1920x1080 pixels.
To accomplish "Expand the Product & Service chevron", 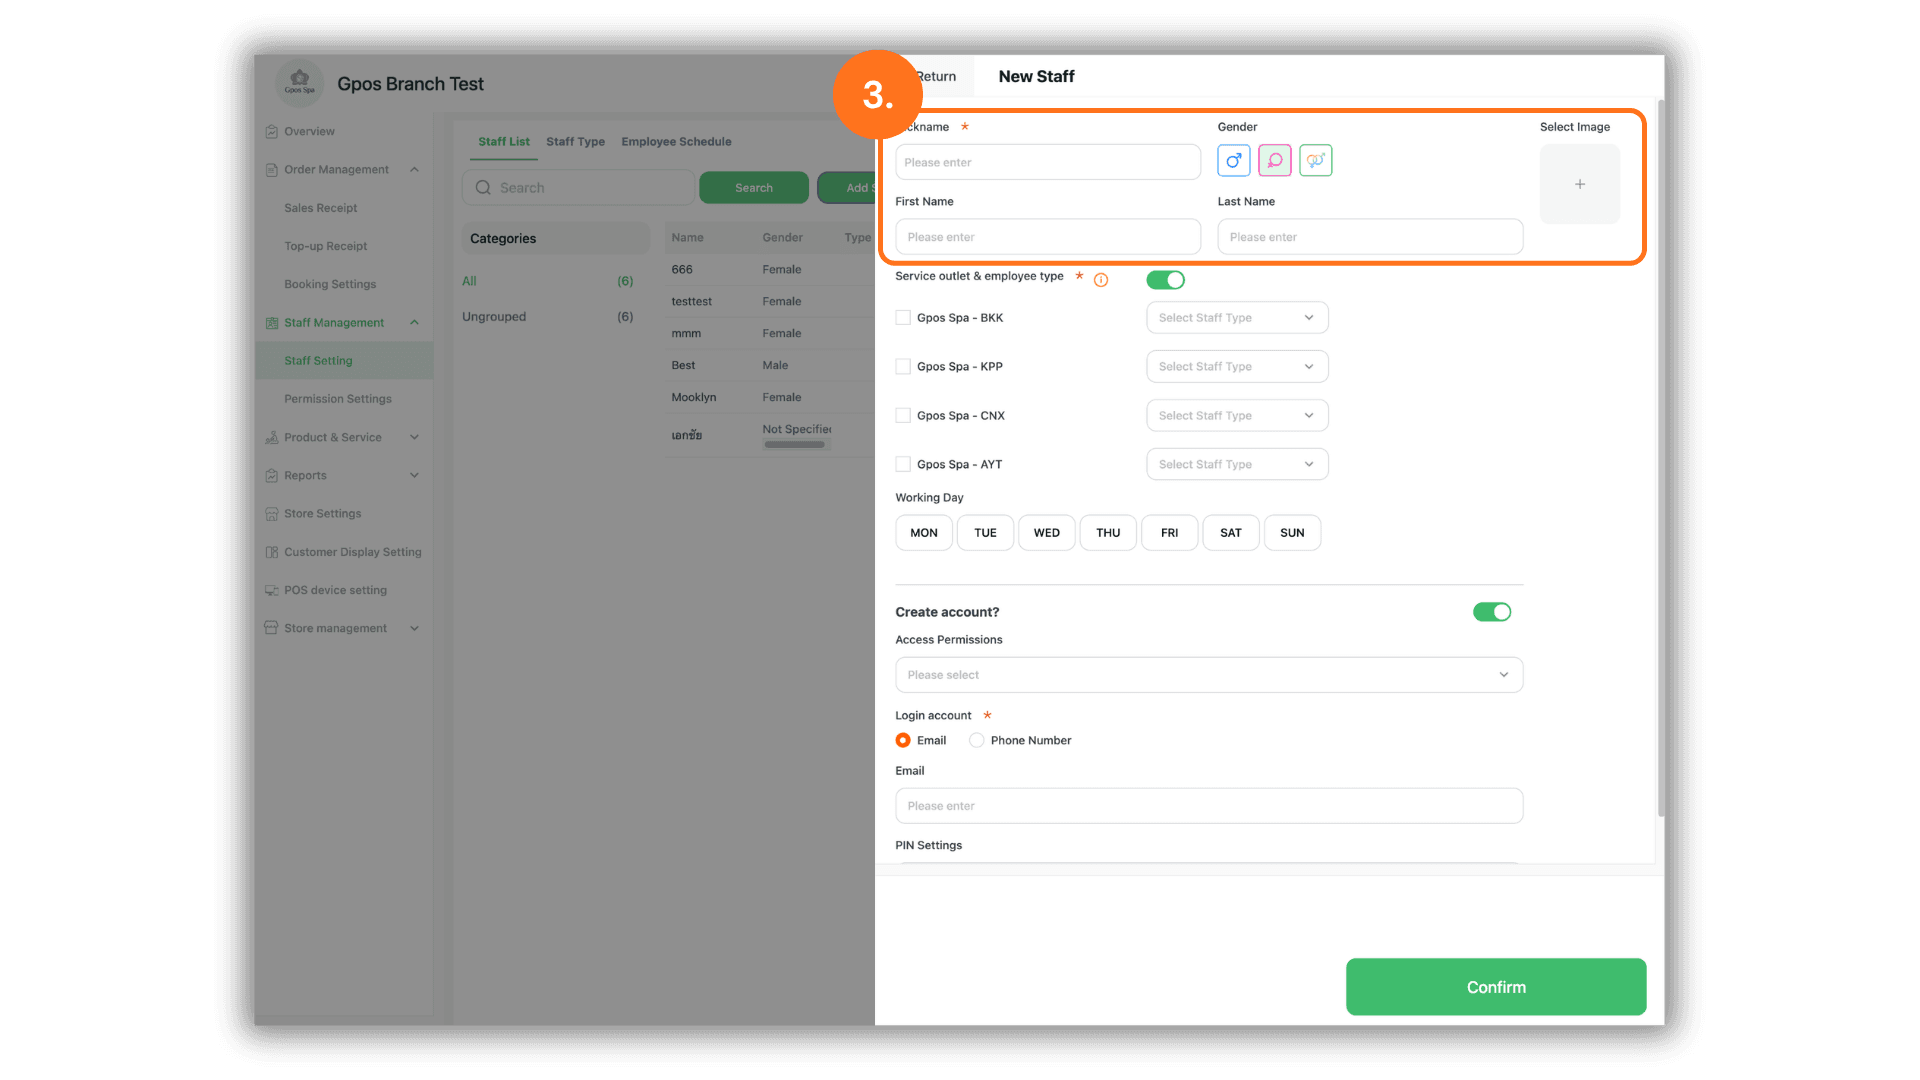I will coord(414,437).
